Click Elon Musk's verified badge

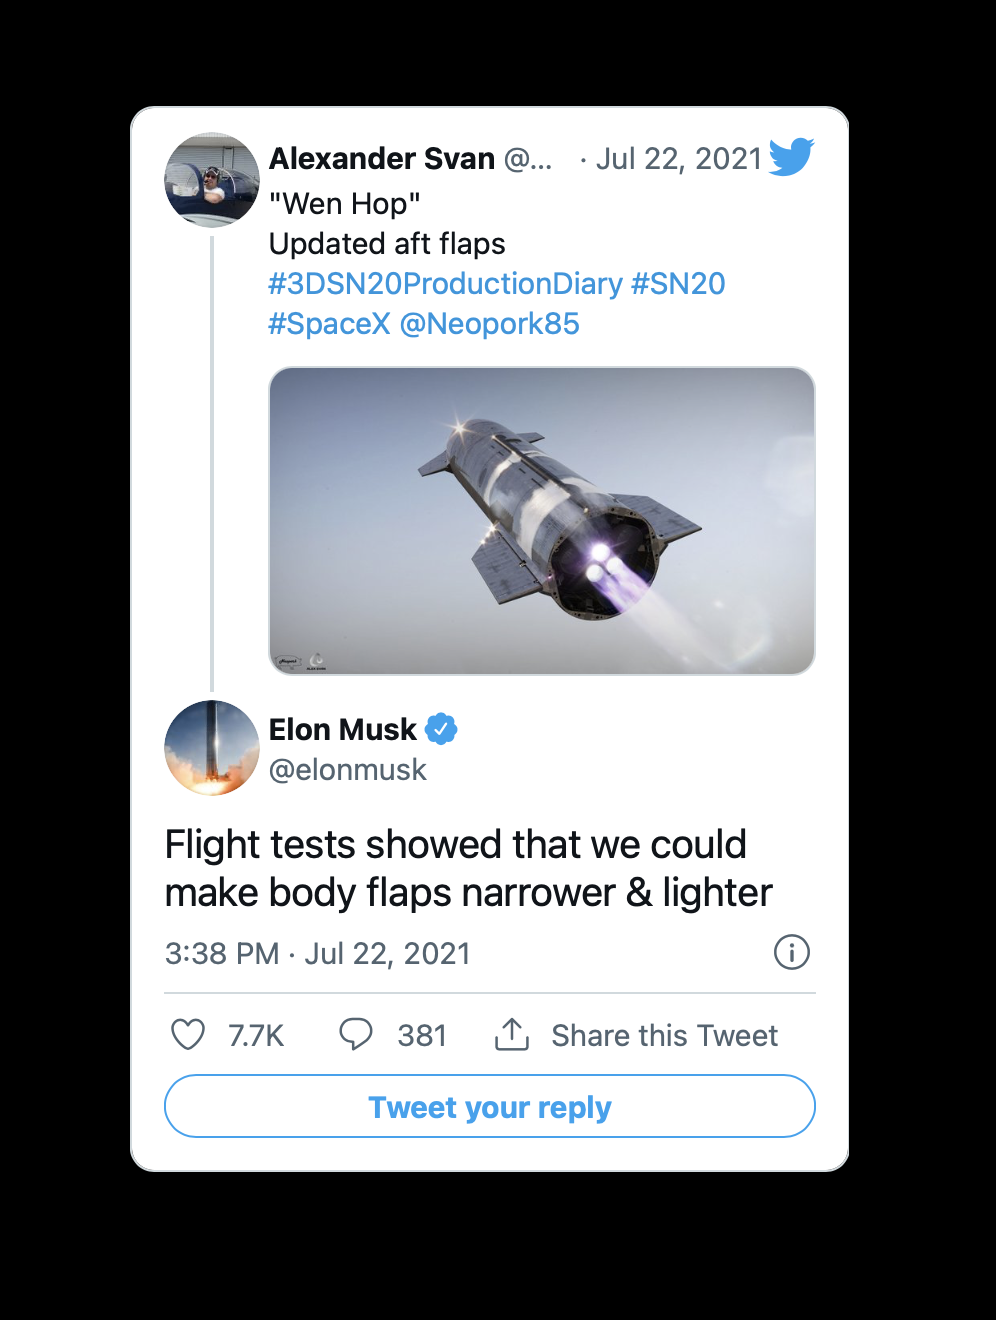point(440,730)
